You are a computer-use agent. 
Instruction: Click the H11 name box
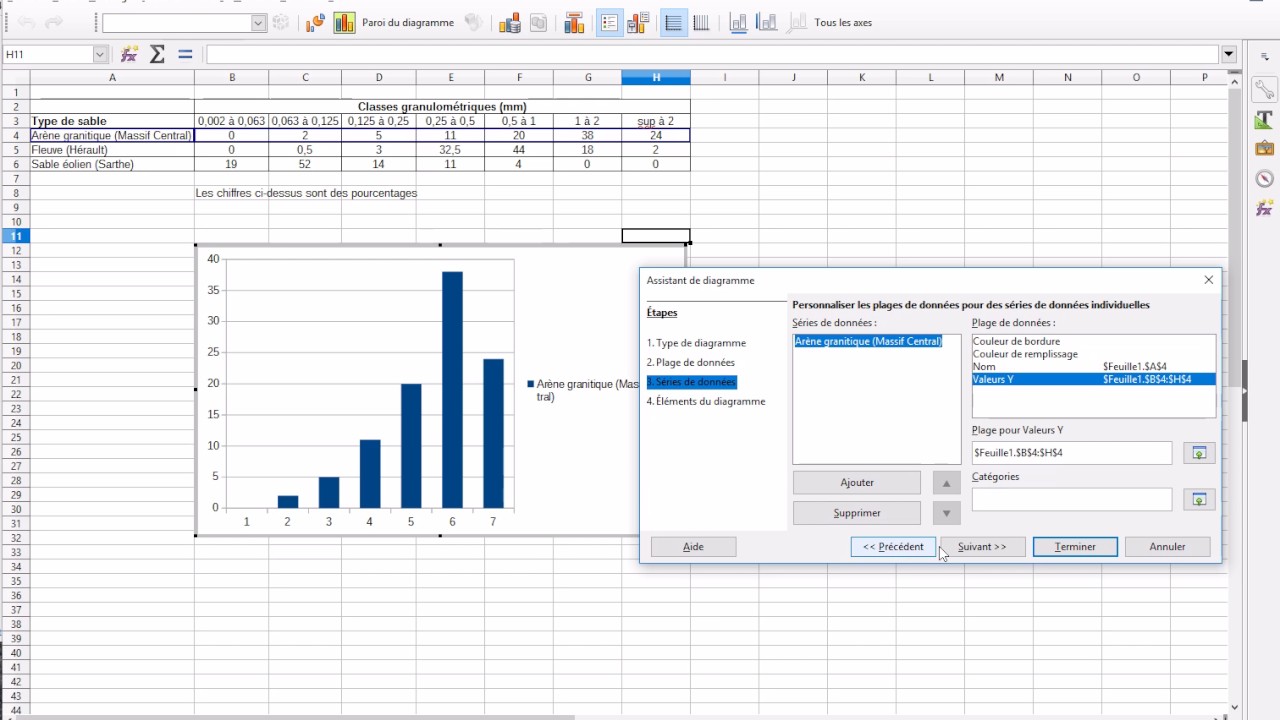[x=48, y=54]
